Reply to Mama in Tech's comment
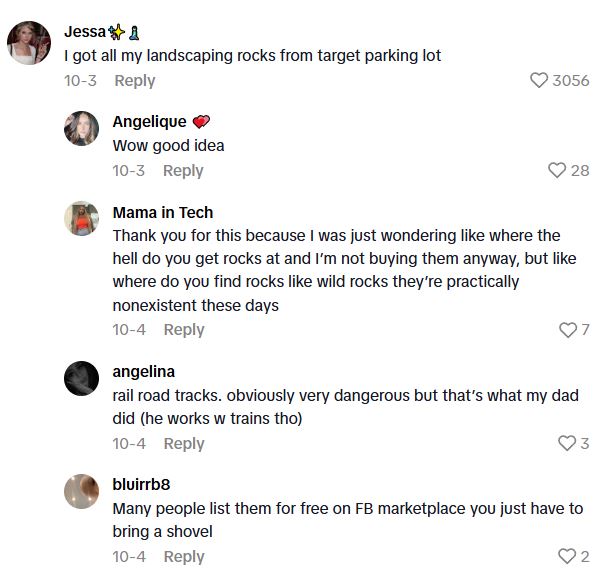611x580 pixels. 183,330
